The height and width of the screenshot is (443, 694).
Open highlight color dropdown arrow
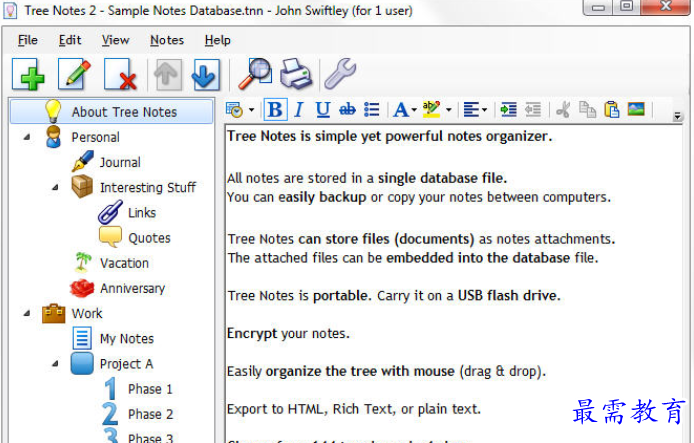coord(448,110)
